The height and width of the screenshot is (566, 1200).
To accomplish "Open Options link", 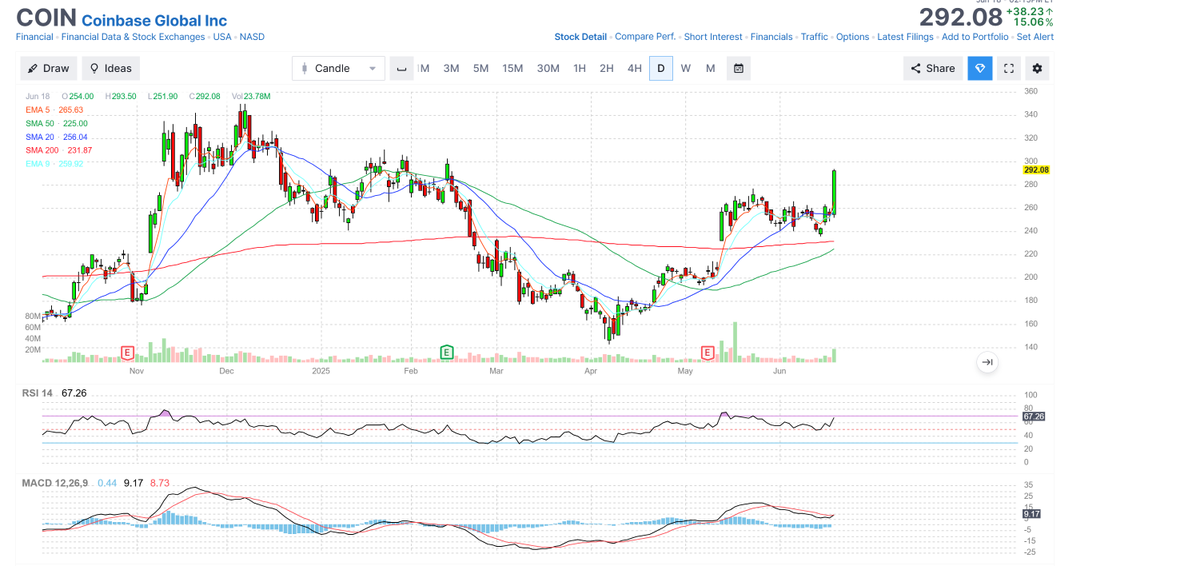I will coord(853,37).
